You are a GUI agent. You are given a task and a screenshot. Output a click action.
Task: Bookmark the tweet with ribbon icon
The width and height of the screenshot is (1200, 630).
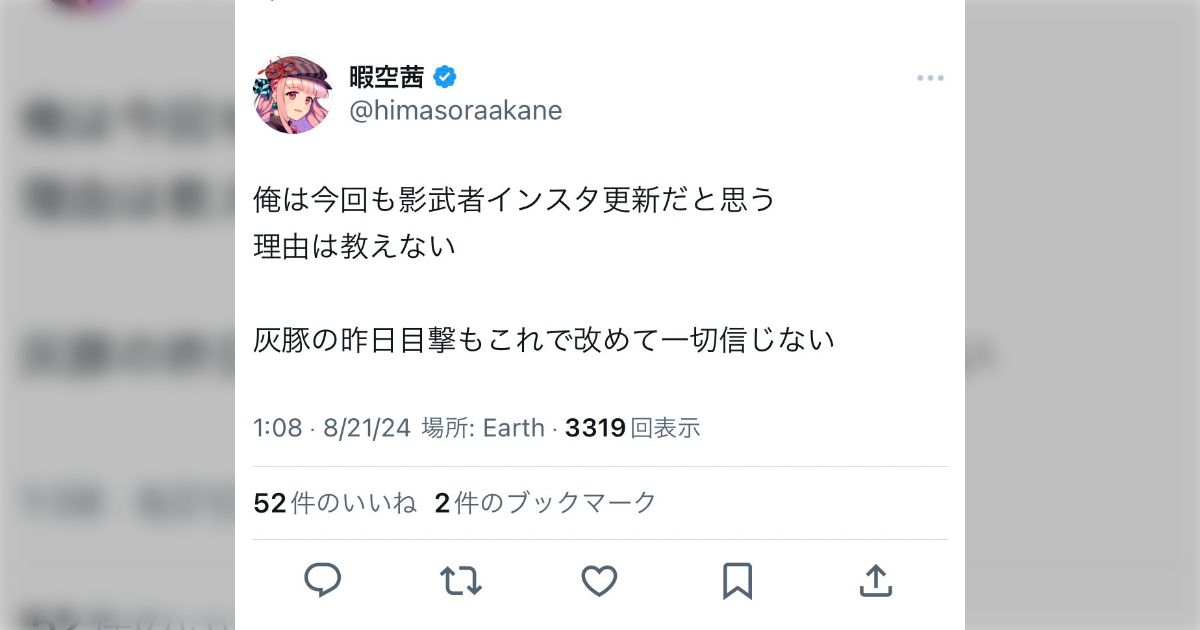[737, 580]
